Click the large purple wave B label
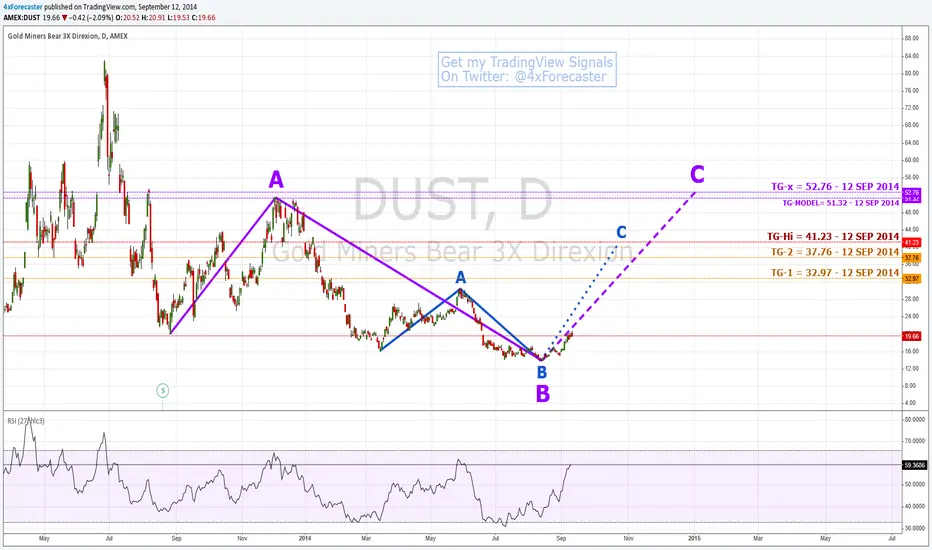 pos(543,394)
